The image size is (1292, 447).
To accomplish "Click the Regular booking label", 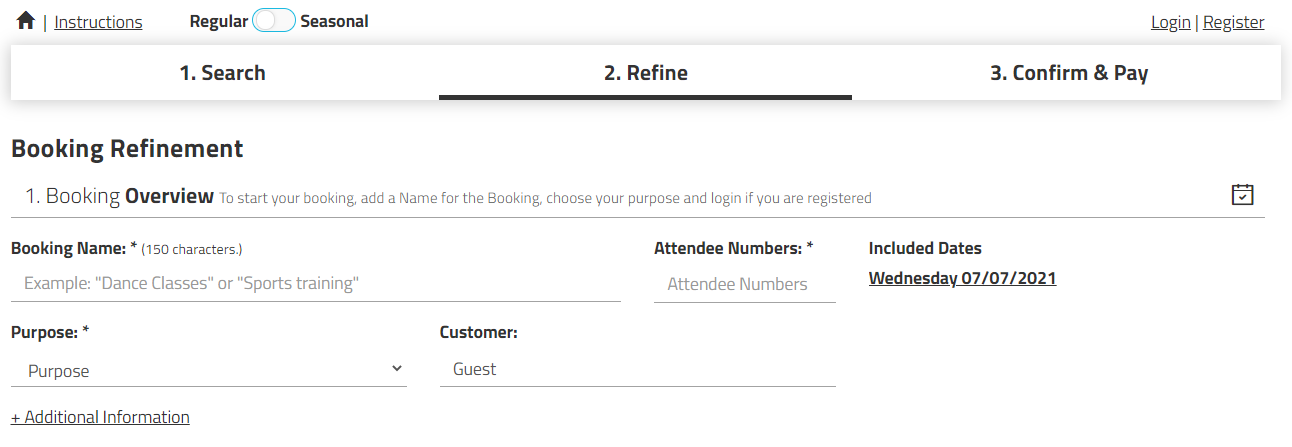I will click(x=218, y=21).
